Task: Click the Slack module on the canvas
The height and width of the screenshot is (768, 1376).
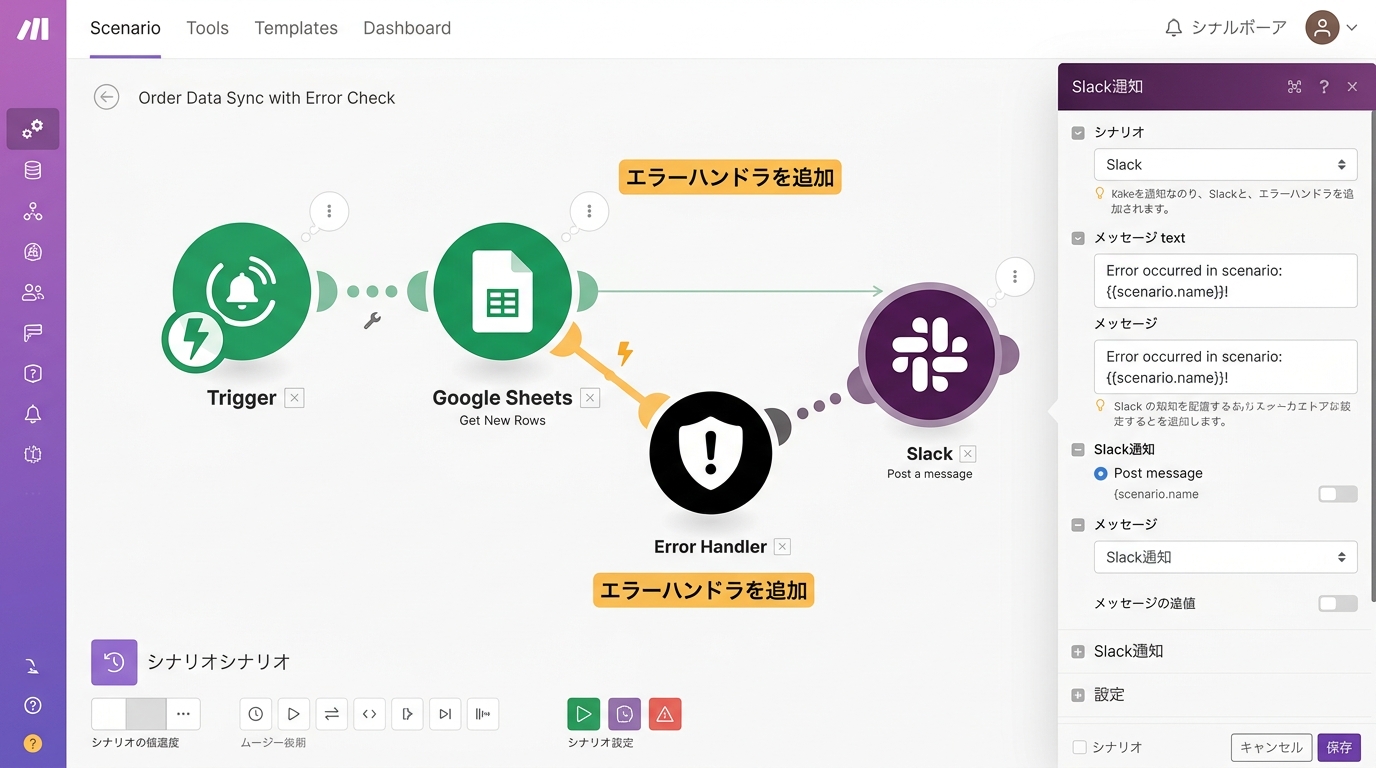Action: tap(929, 354)
